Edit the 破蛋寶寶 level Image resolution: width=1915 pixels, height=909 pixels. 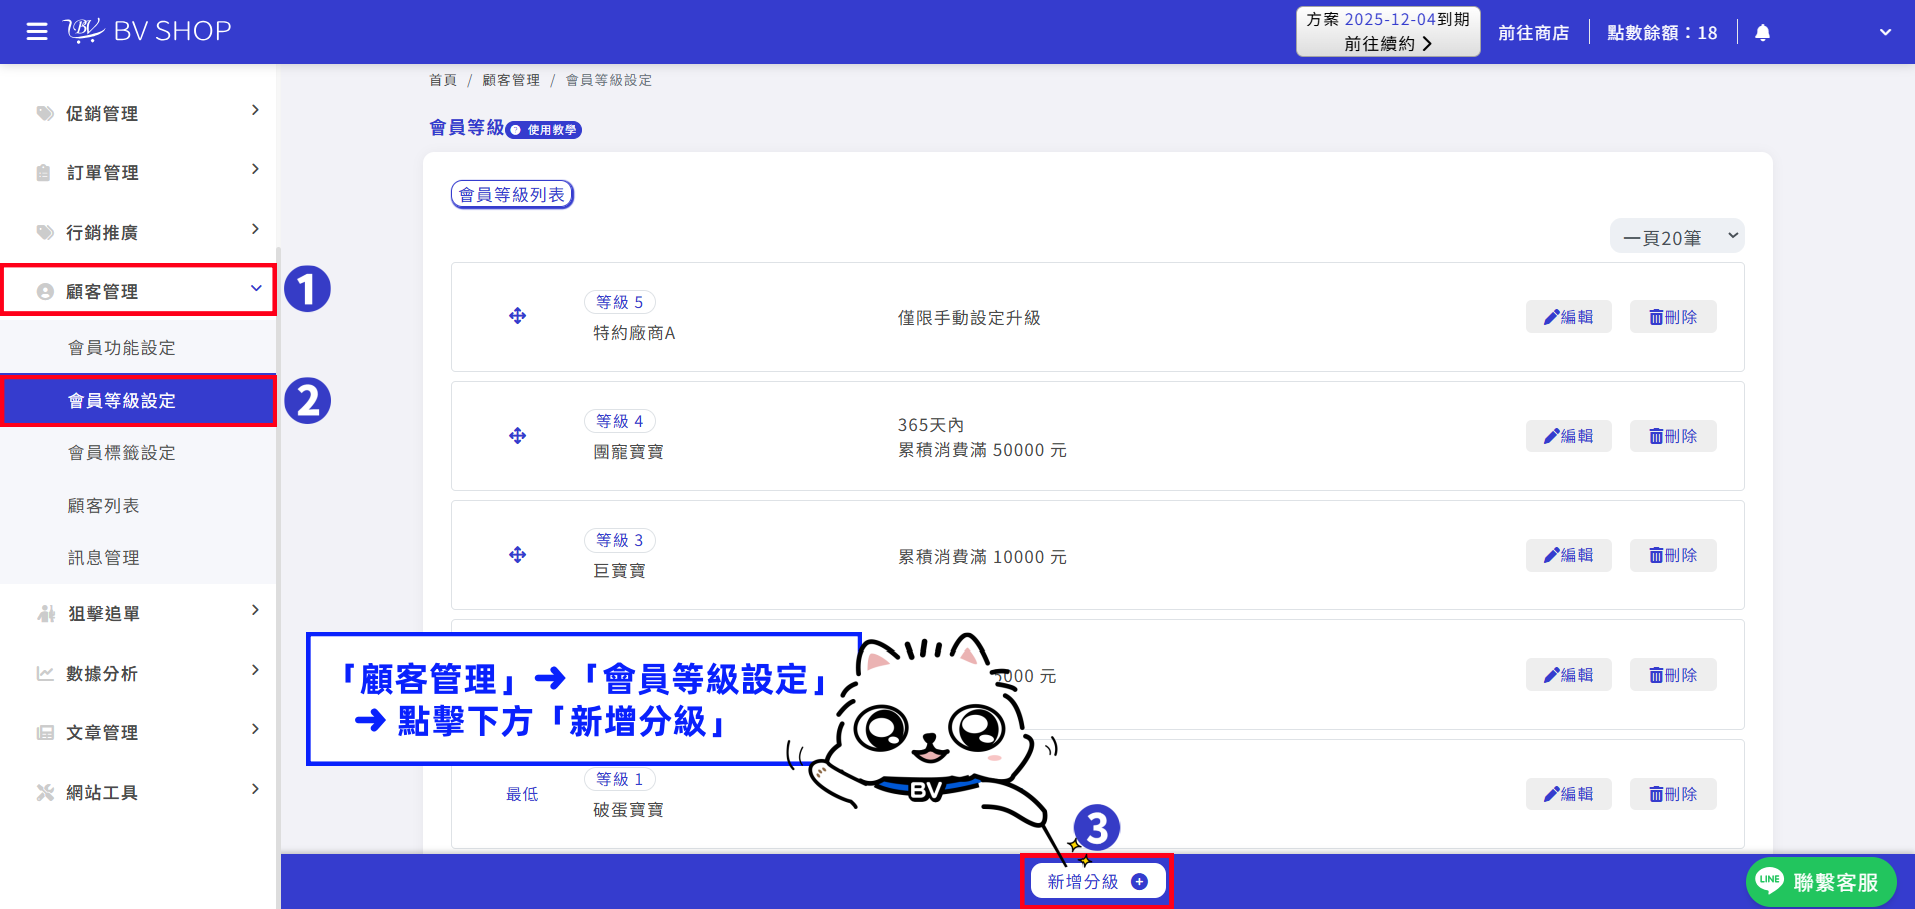coord(1568,794)
